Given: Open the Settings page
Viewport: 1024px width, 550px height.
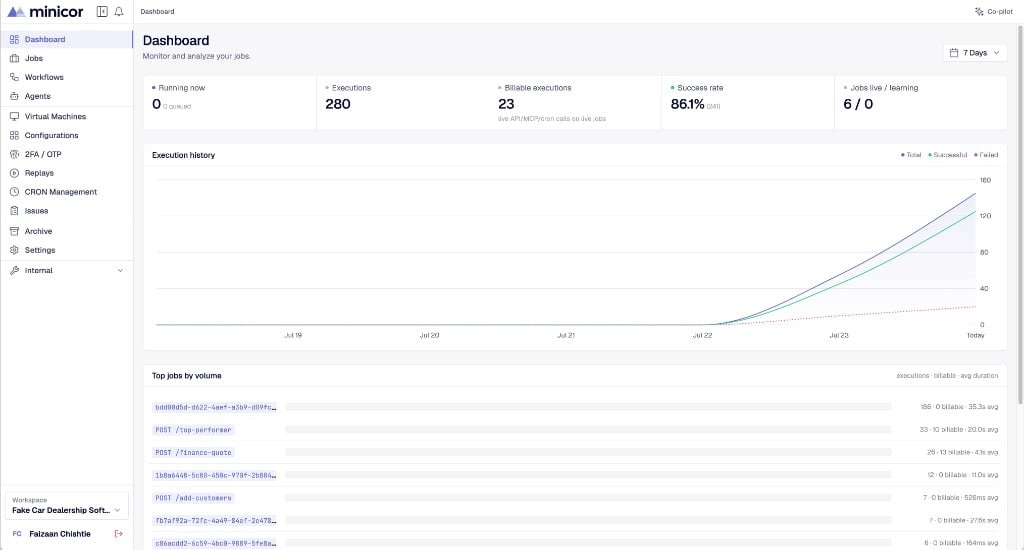Looking at the screenshot, I should point(67,250).
